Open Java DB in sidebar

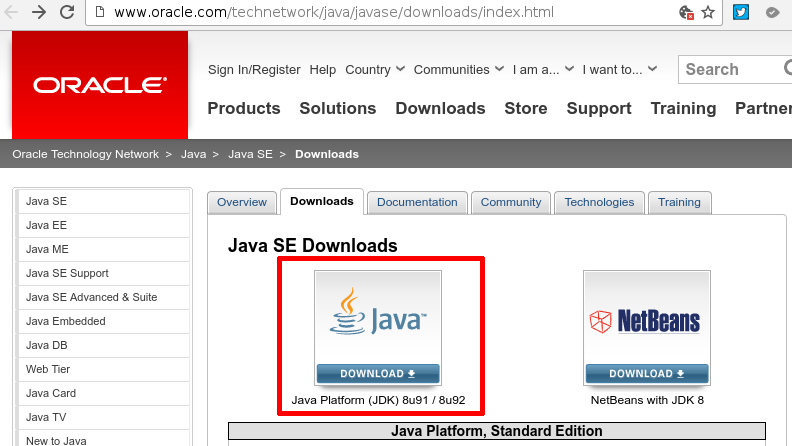coord(104,345)
